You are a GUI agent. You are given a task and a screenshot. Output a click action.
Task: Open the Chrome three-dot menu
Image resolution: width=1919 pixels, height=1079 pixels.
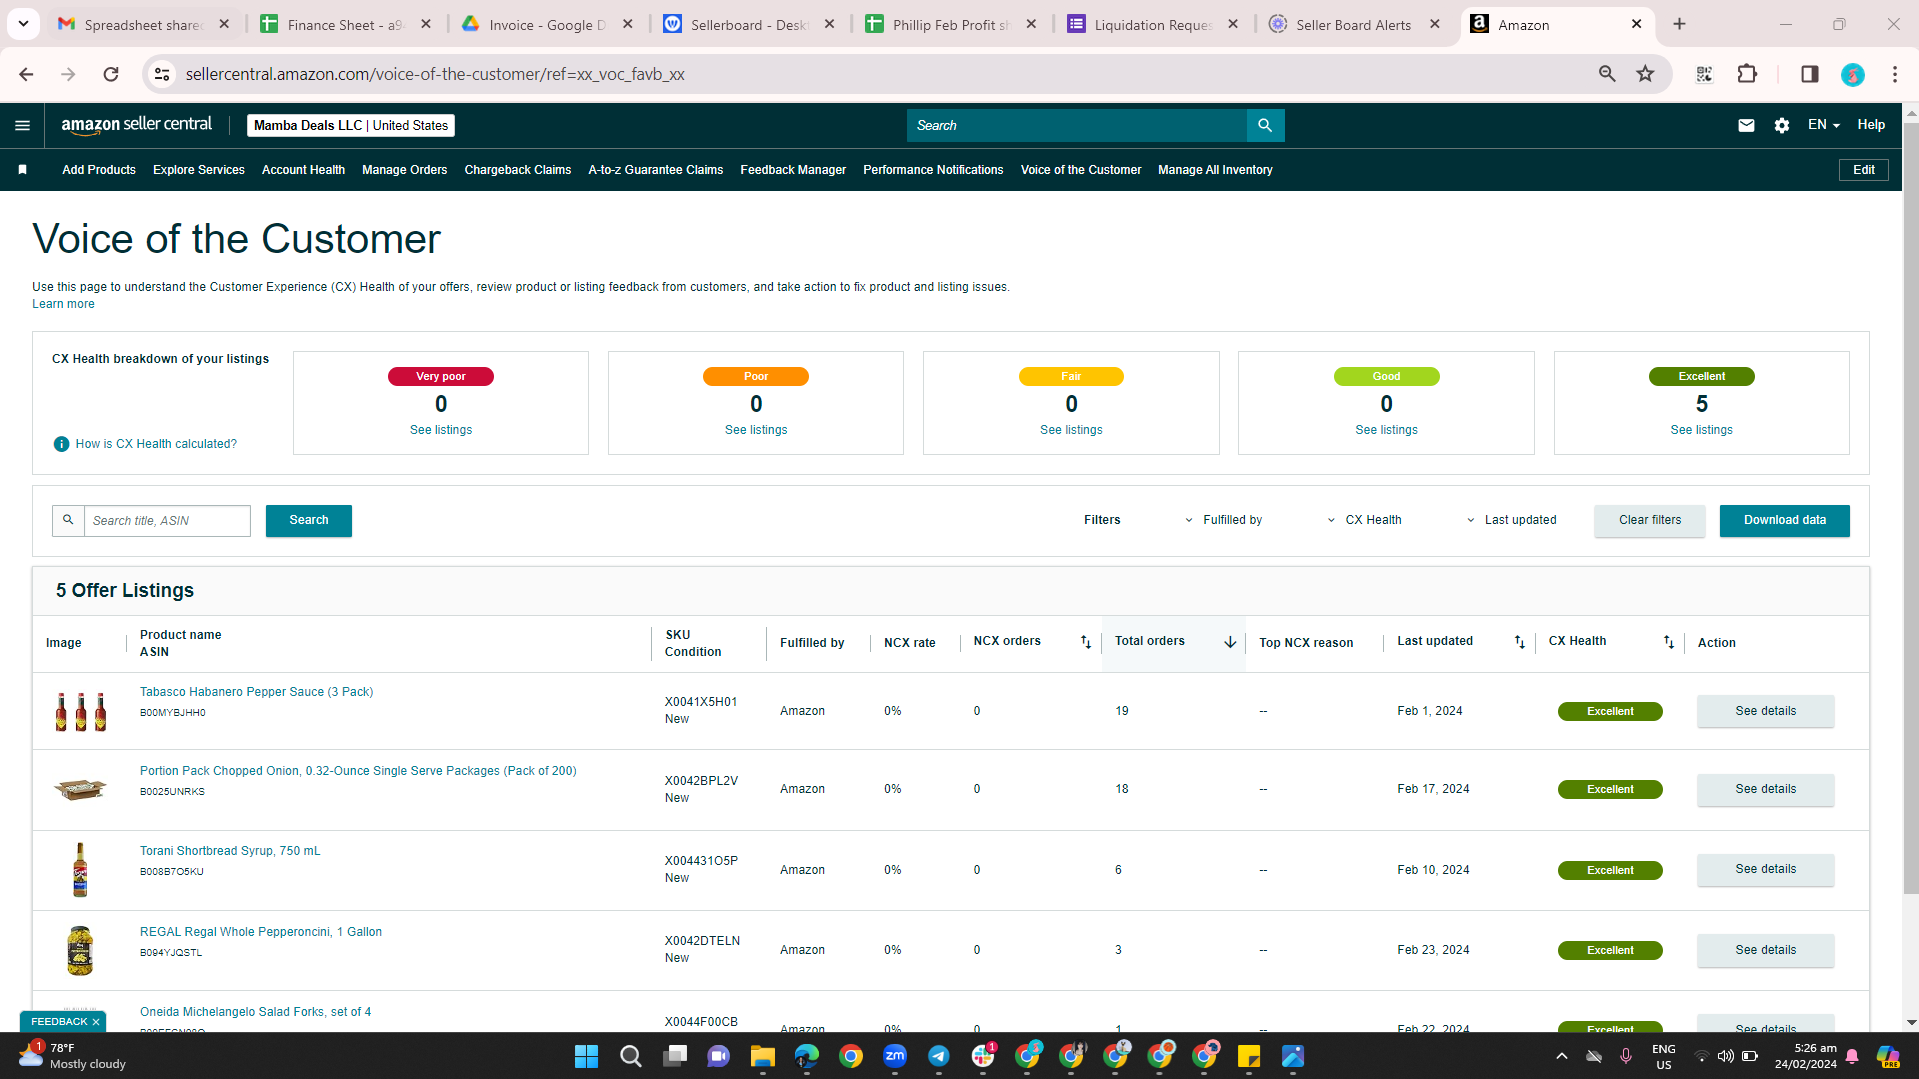click(1895, 74)
